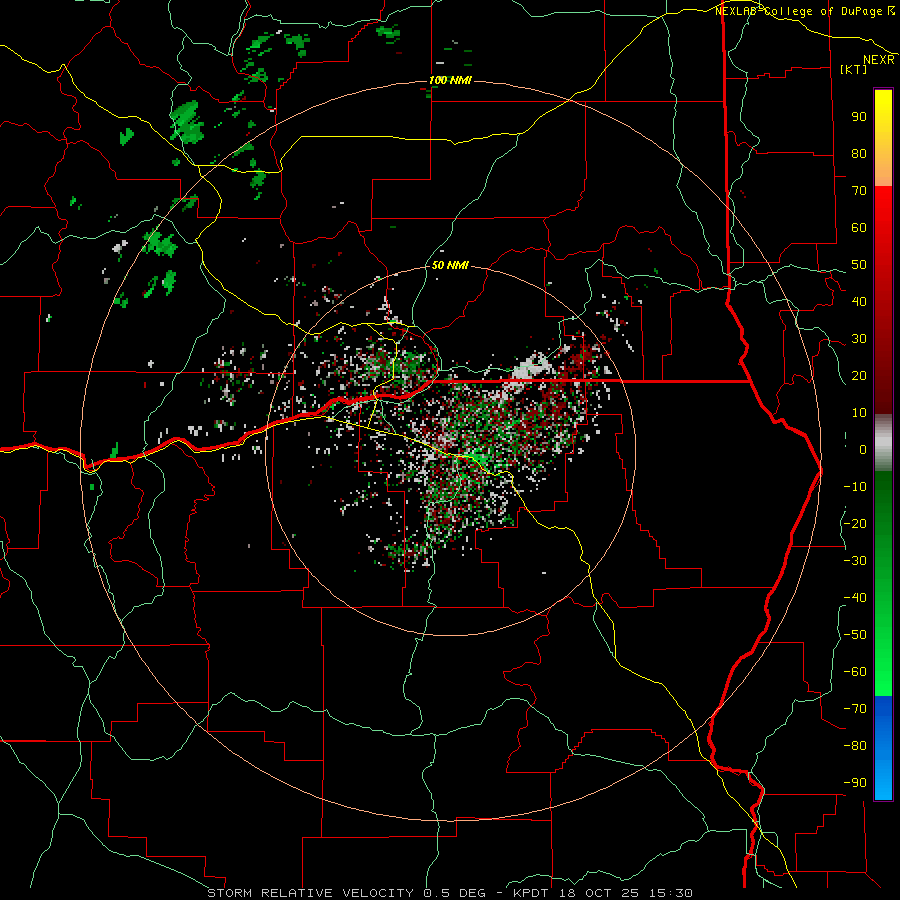Click the [KT] units label above color scale
The image size is (900, 900).
click(x=854, y=69)
